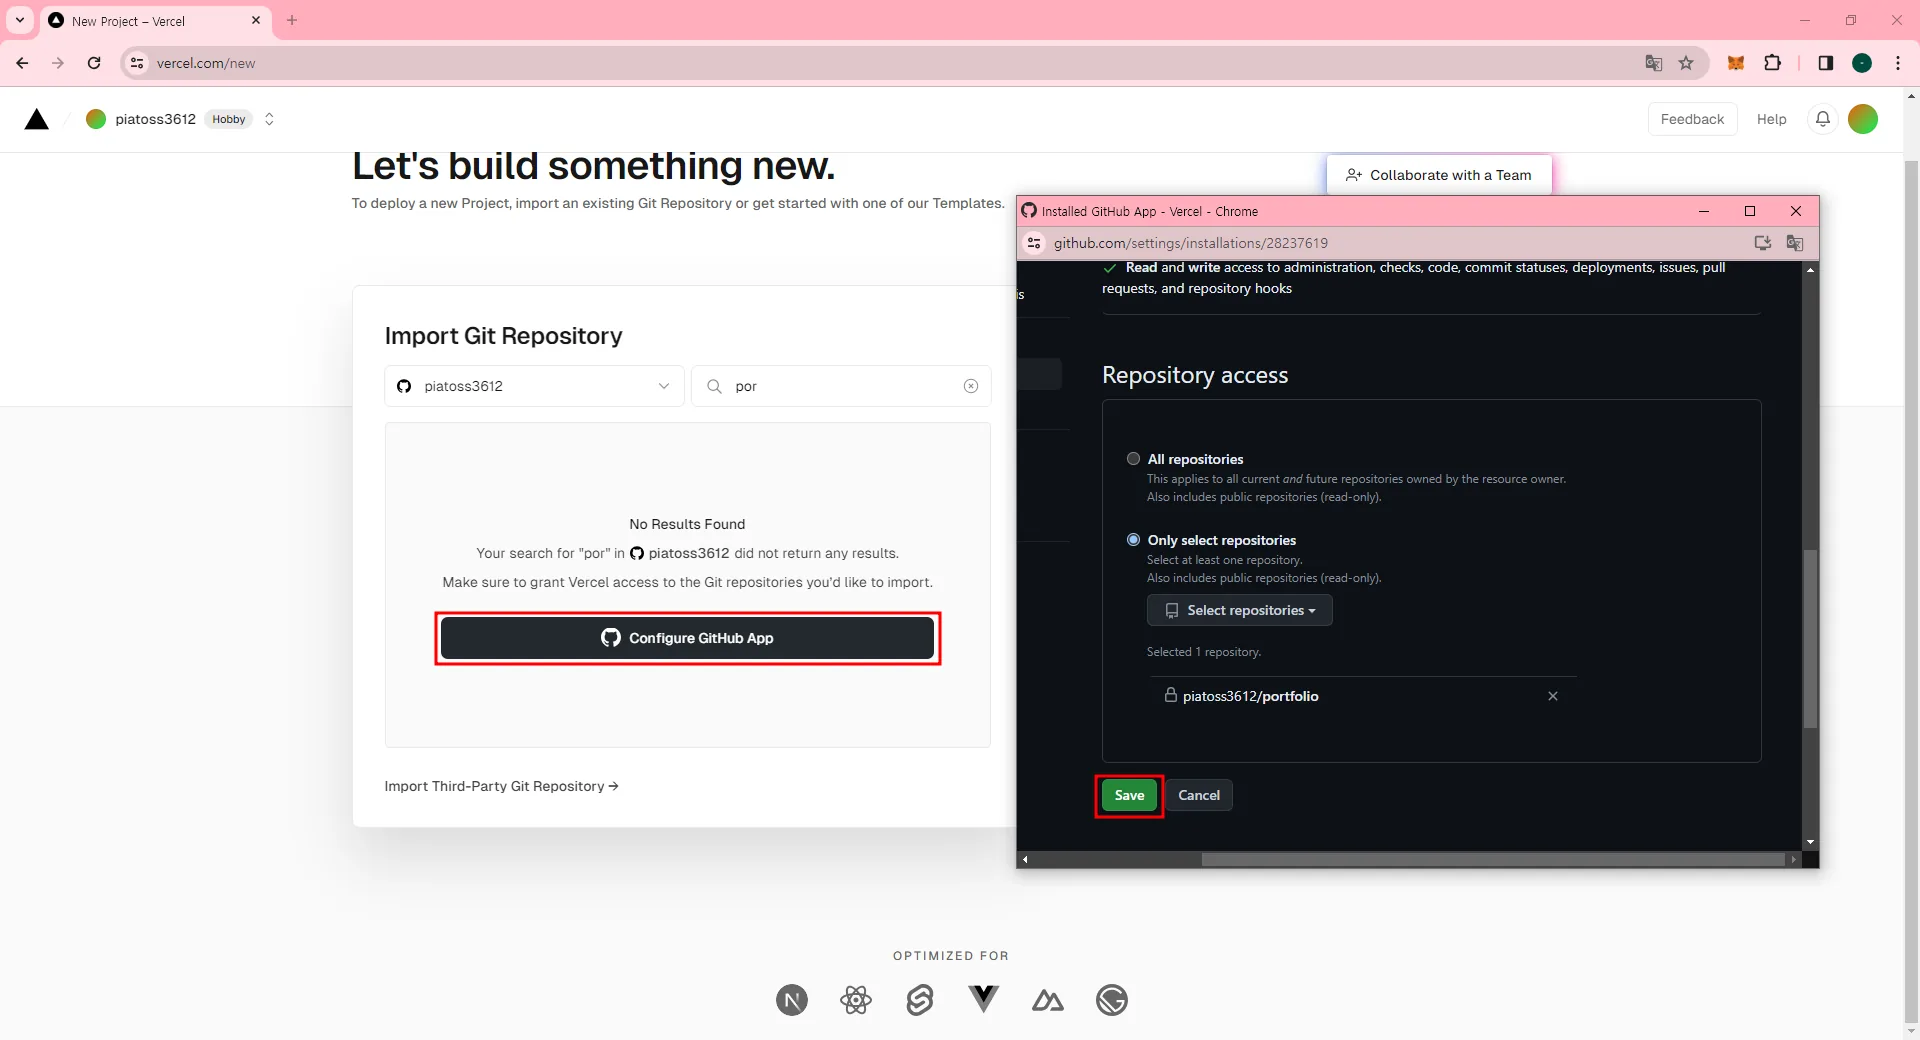Click the 'Selected 1 repository.' text

1204,652
